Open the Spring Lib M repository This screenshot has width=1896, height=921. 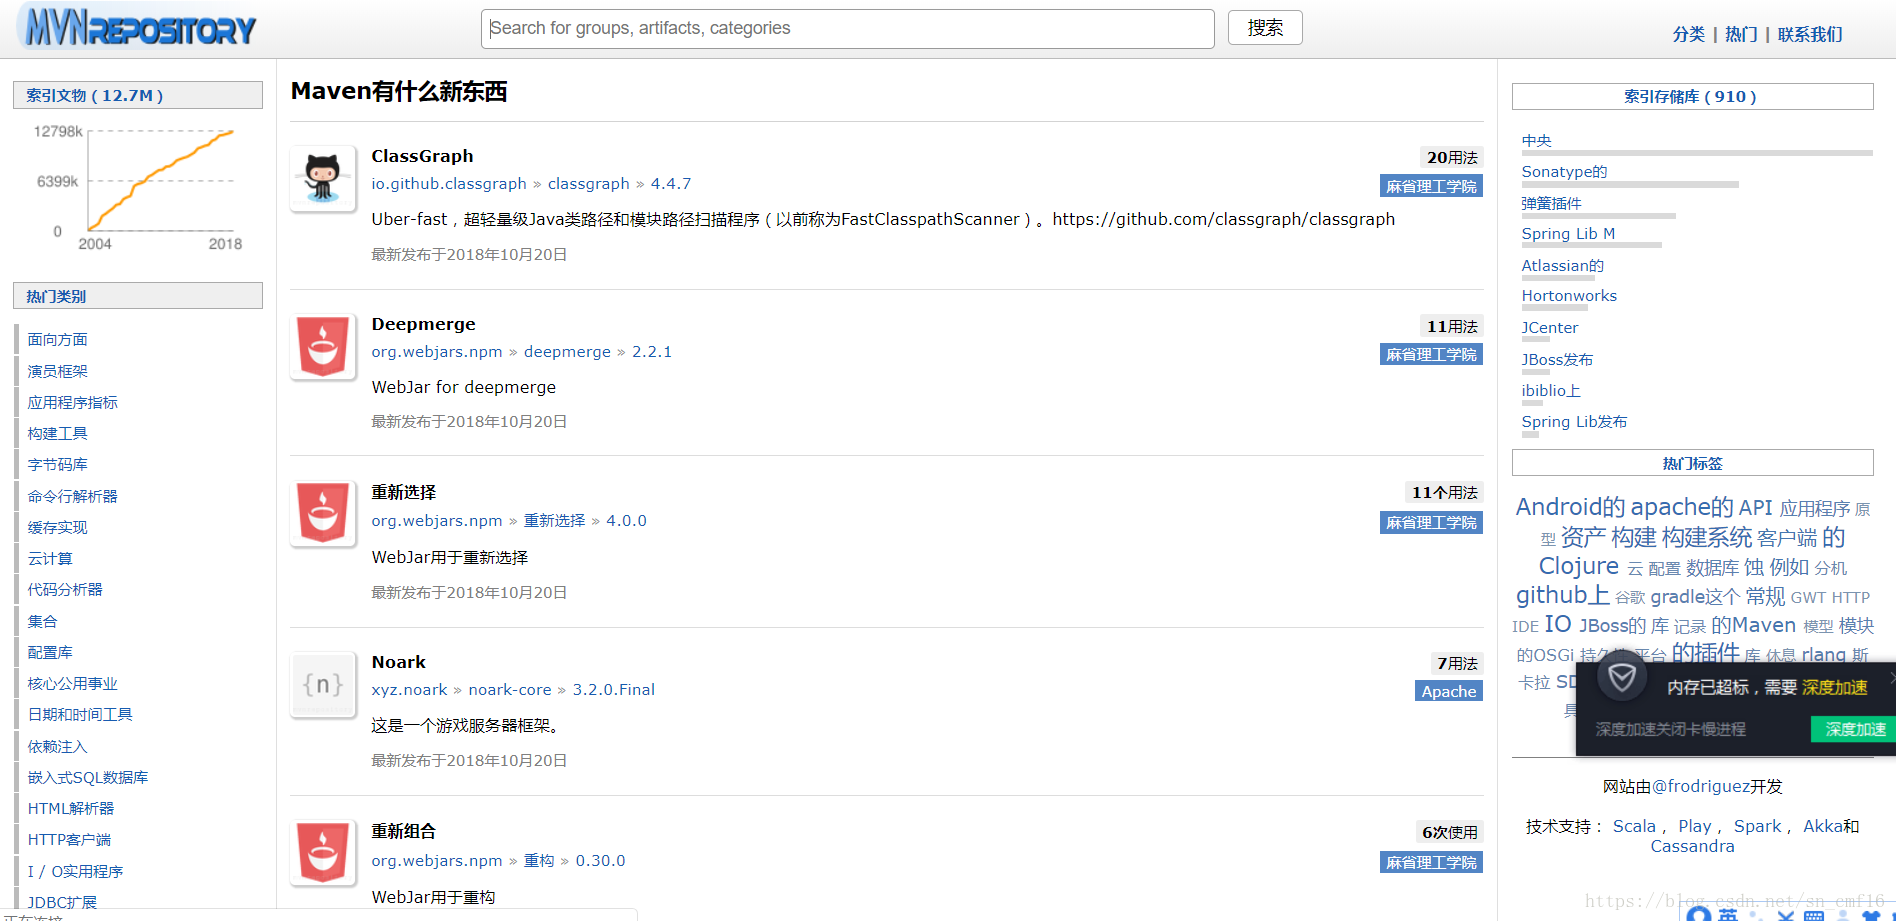click(x=1568, y=234)
